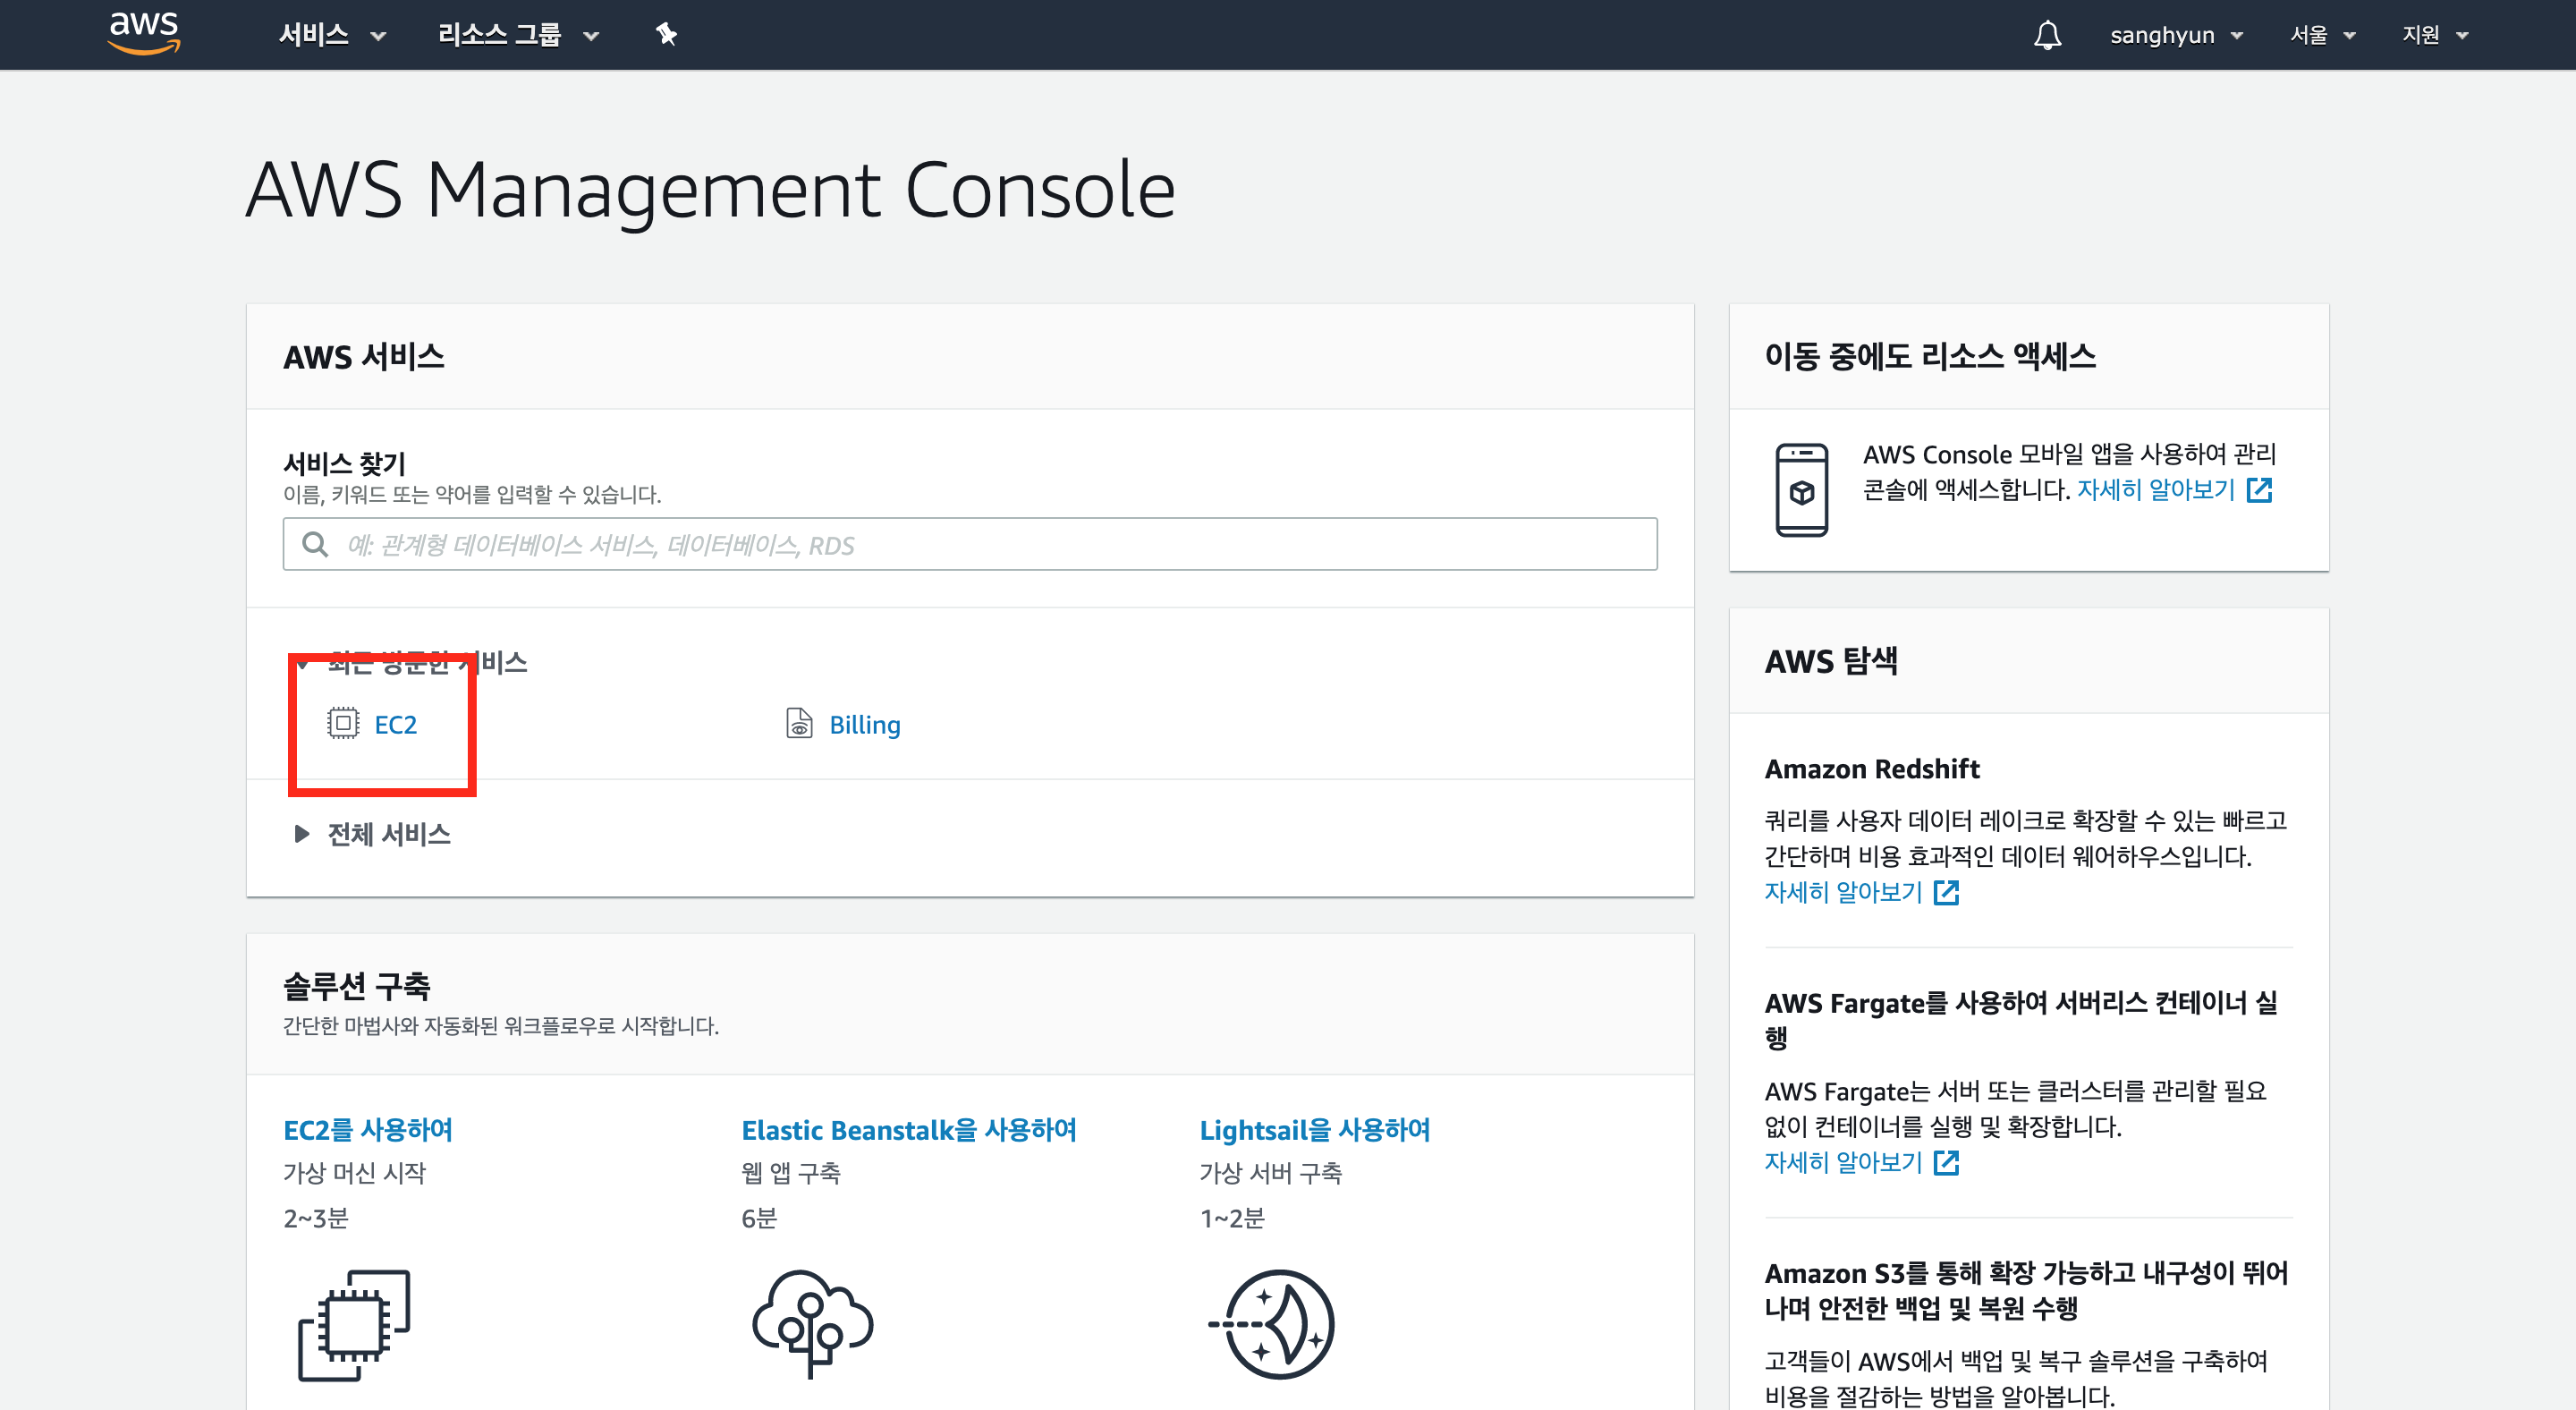This screenshot has width=2576, height=1410.
Task: Click the Elastic Beanstalk cloud tree icon
Action: 811,1323
